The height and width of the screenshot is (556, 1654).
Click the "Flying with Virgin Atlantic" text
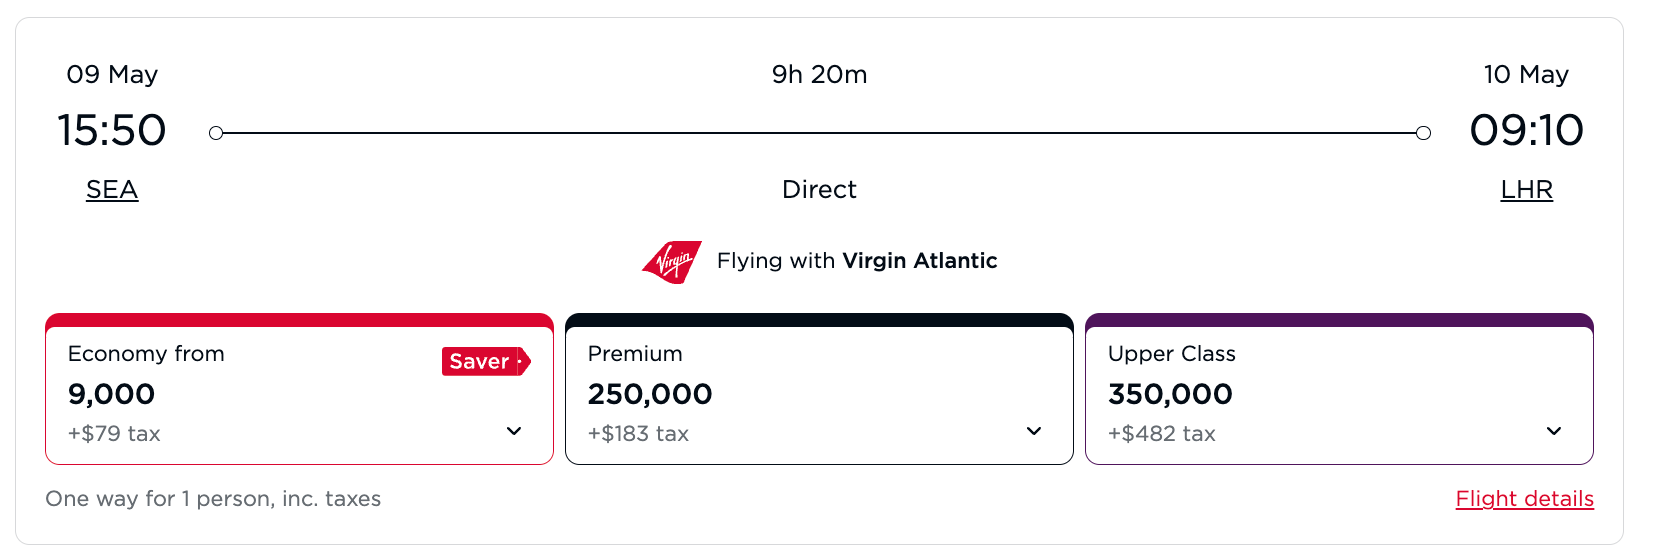click(x=857, y=261)
